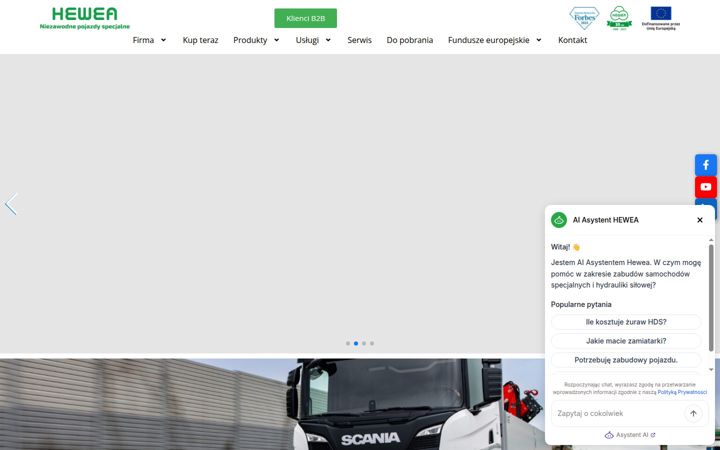
Task: Click the 'AI Asystent HEWEA' chat title
Action: point(606,220)
